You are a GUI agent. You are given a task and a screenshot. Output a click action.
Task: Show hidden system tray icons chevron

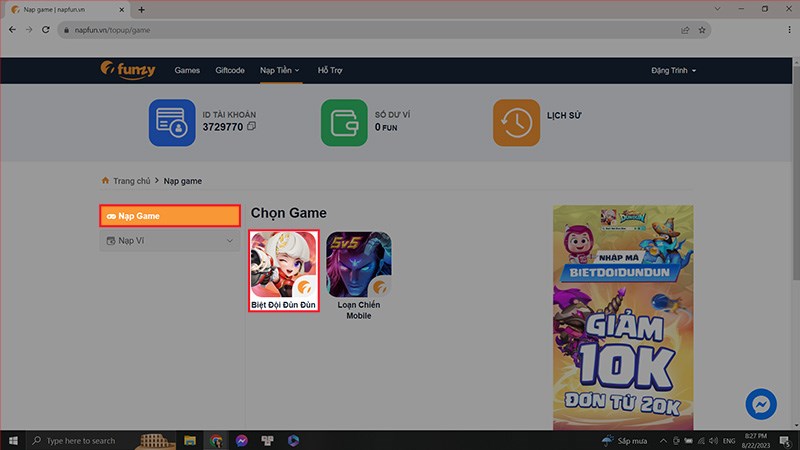[x=663, y=440]
